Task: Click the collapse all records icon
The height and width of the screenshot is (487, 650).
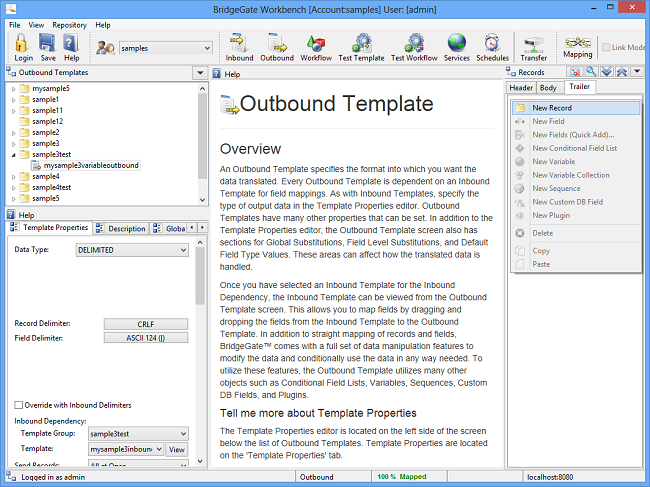Action: tap(621, 72)
